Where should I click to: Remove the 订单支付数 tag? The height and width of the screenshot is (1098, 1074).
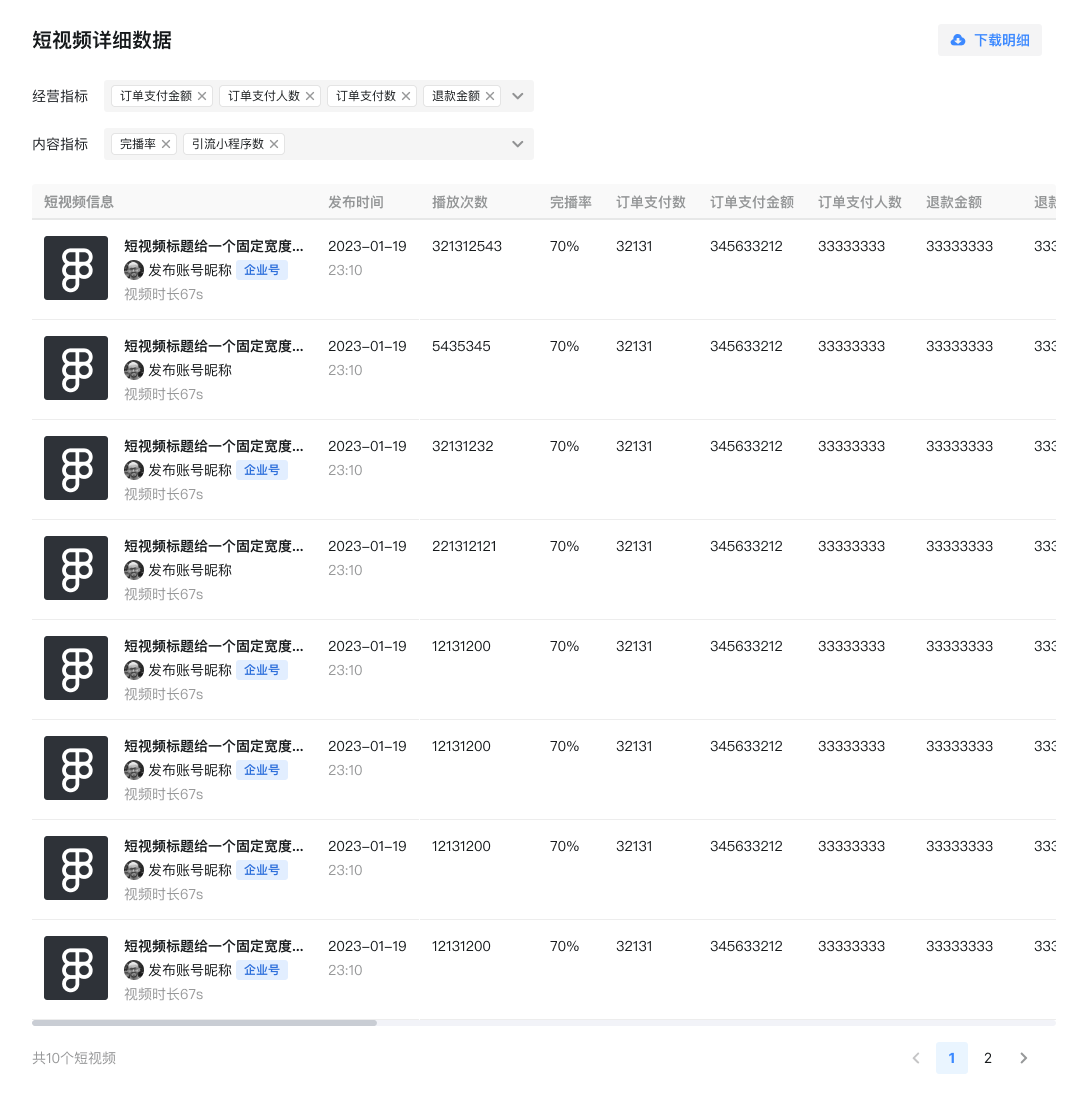[406, 96]
